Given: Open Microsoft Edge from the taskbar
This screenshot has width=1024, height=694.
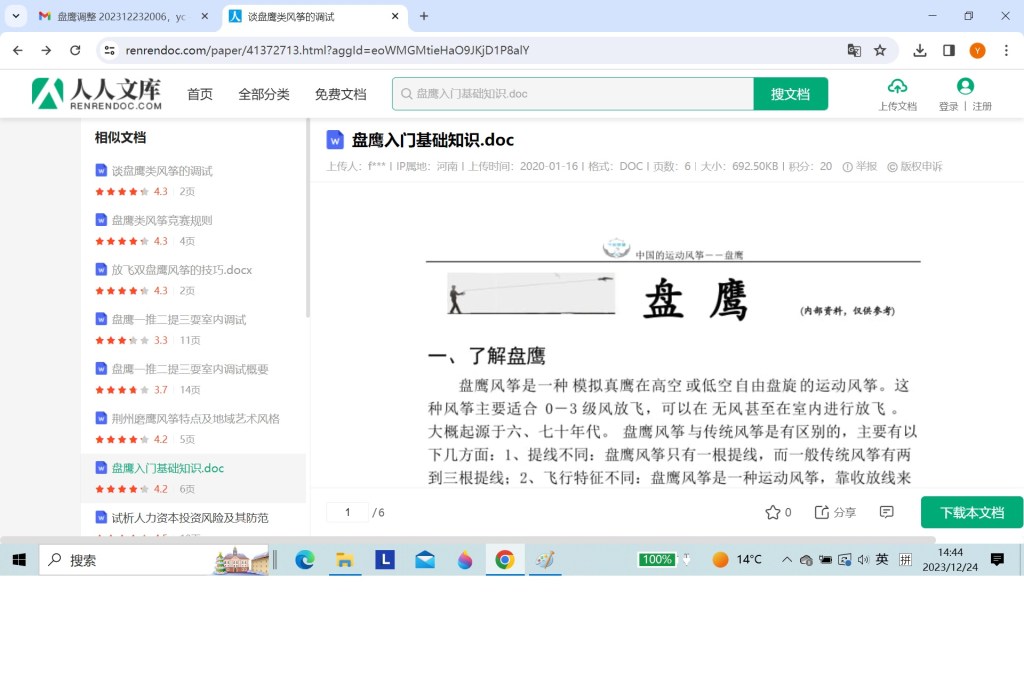Looking at the screenshot, I should click(305, 560).
